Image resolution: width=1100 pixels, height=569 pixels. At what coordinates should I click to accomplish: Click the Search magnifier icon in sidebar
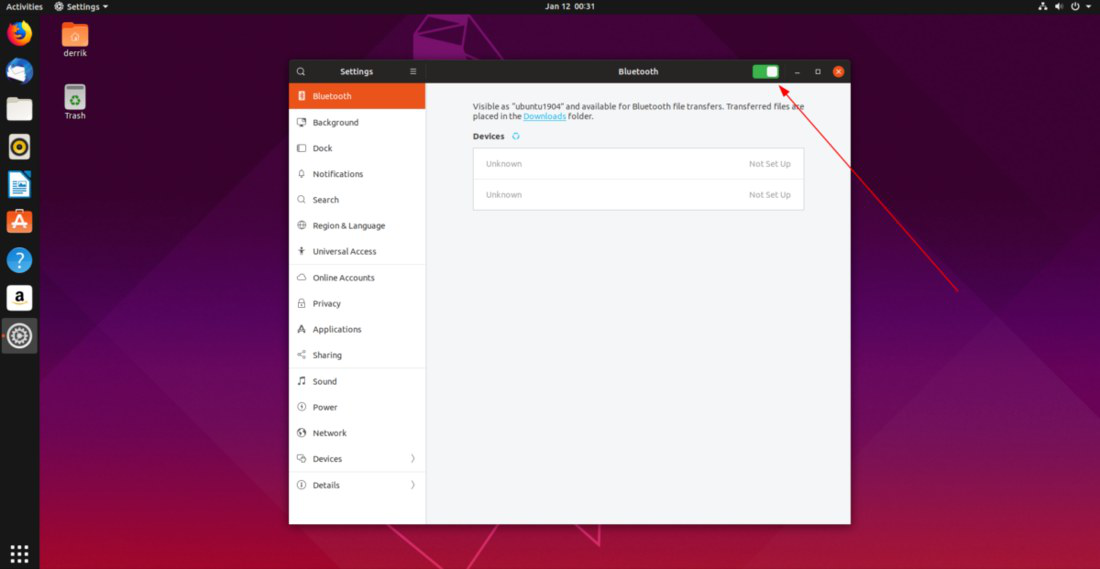[x=302, y=200]
